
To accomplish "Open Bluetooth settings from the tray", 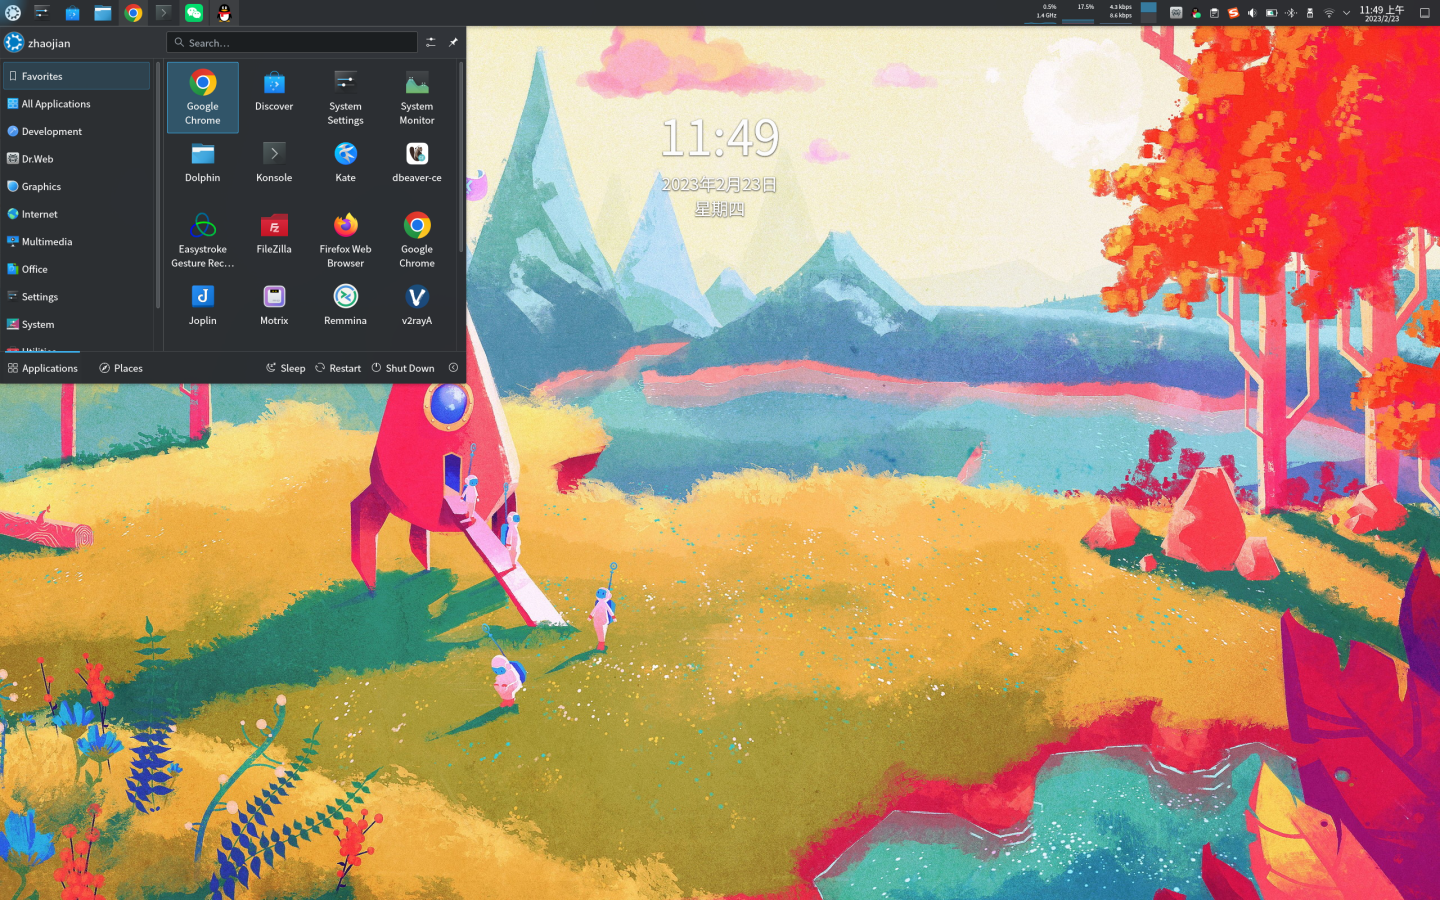I will coord(1291,13).
